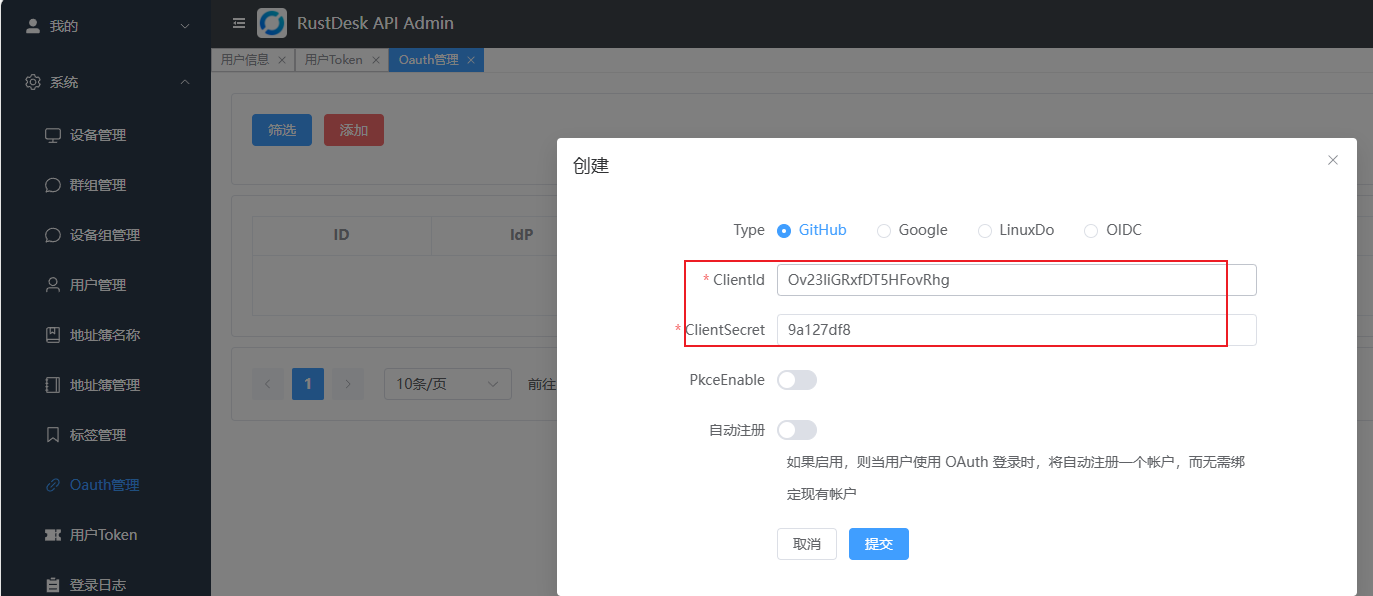Open 用户Token via its ticket icon
Viewport: 1373px width, 596px height.
point(53,535)
